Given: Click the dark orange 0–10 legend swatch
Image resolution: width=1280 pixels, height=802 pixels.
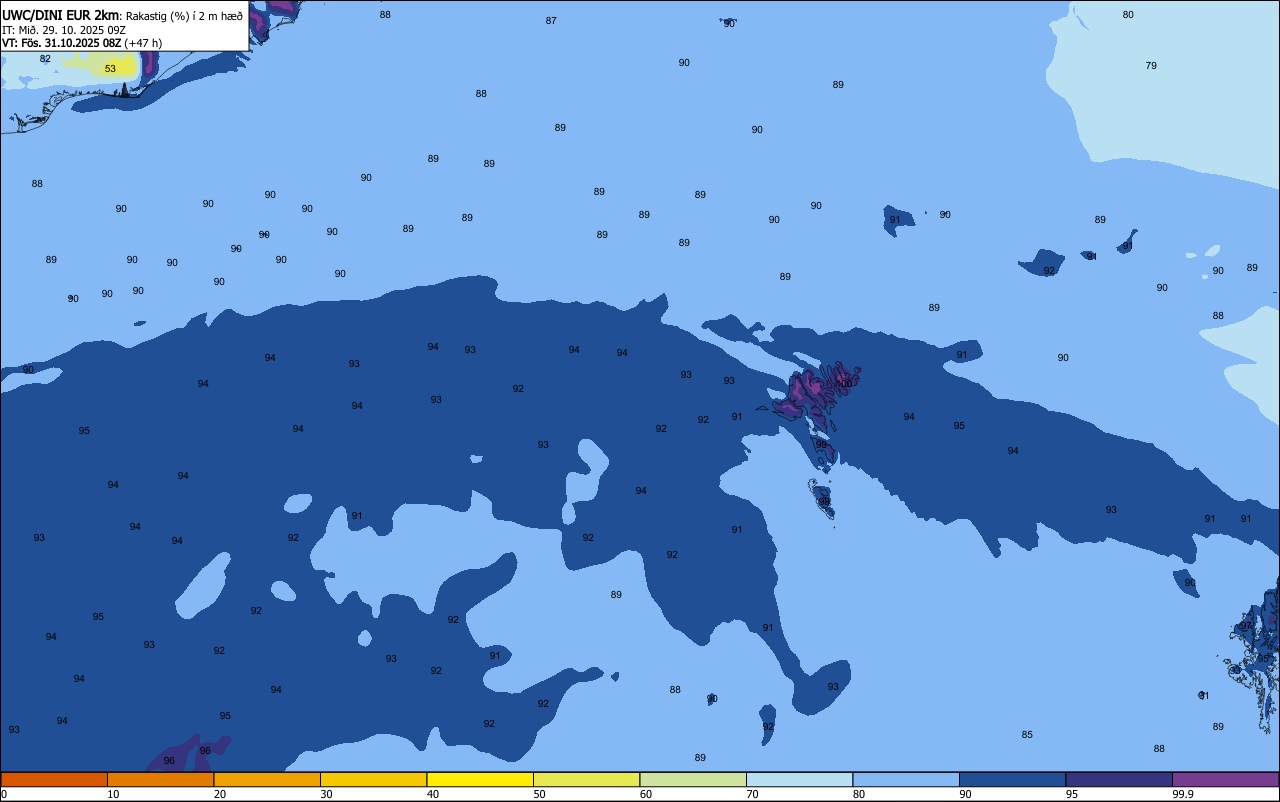Looking at the screenshot, I should [x=54, y=779].
